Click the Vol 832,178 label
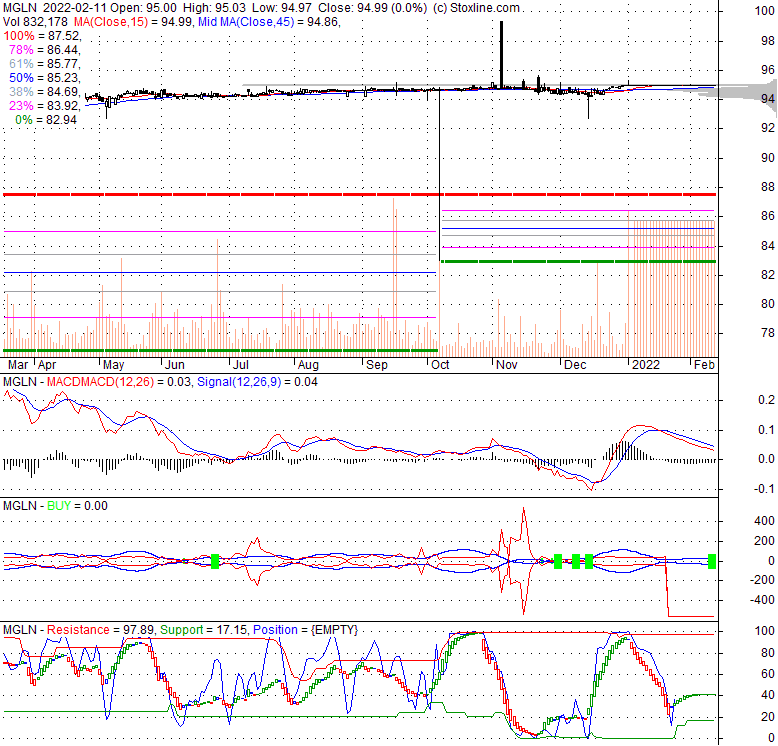Screen dimensions: 778x746 coord(36,22)
